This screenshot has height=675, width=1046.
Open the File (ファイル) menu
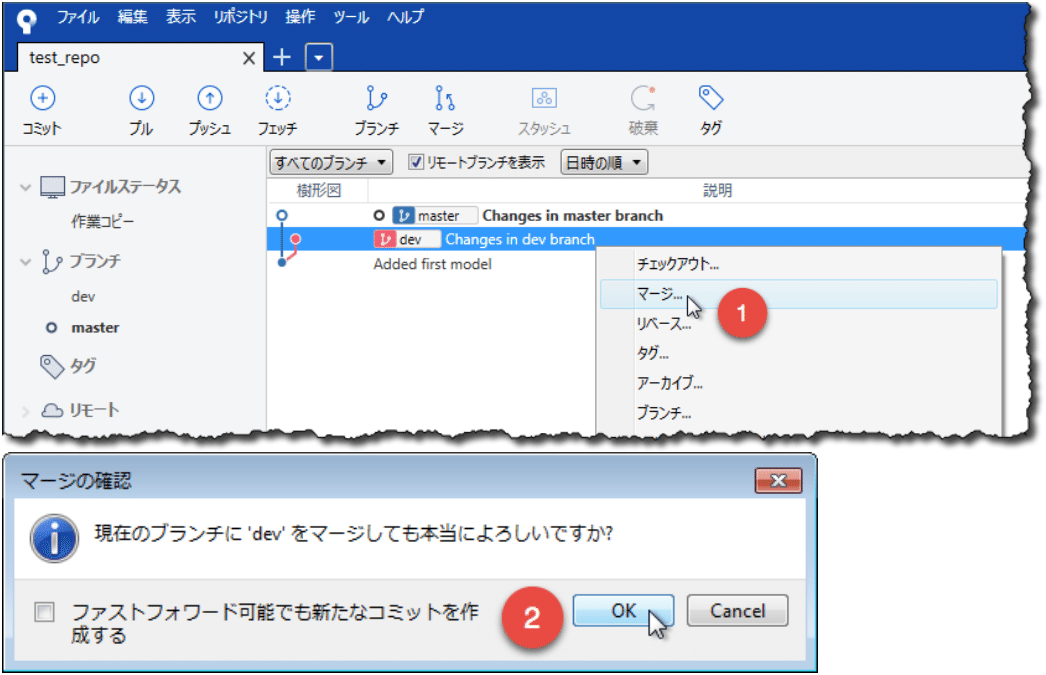point(77,17)
